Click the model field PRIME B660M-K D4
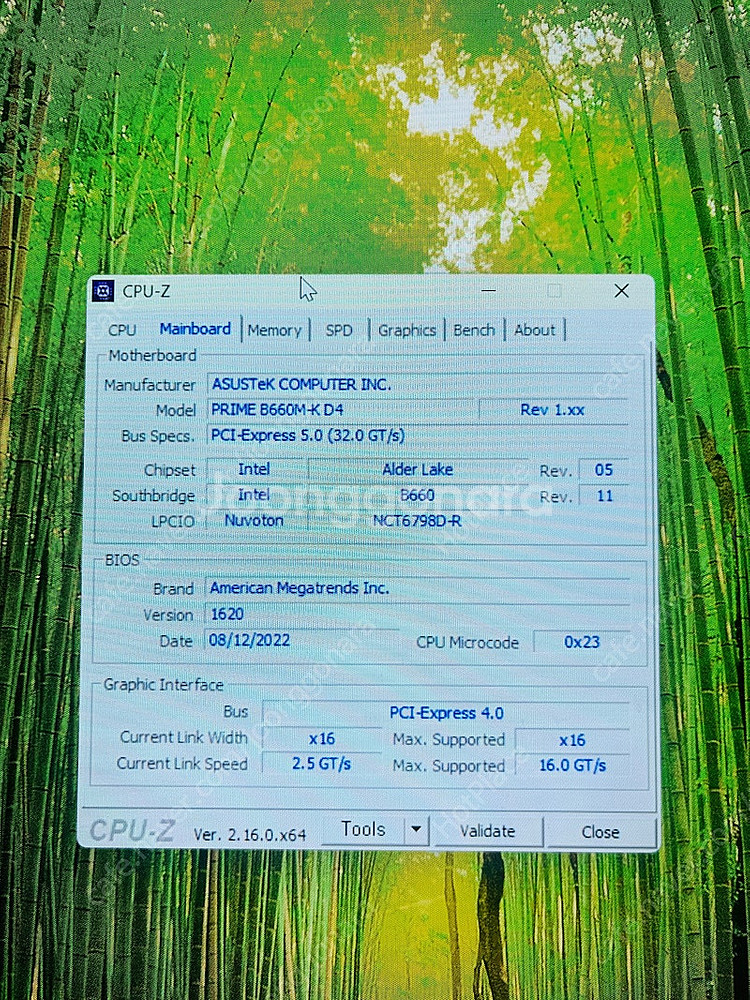 coord(342,409)
